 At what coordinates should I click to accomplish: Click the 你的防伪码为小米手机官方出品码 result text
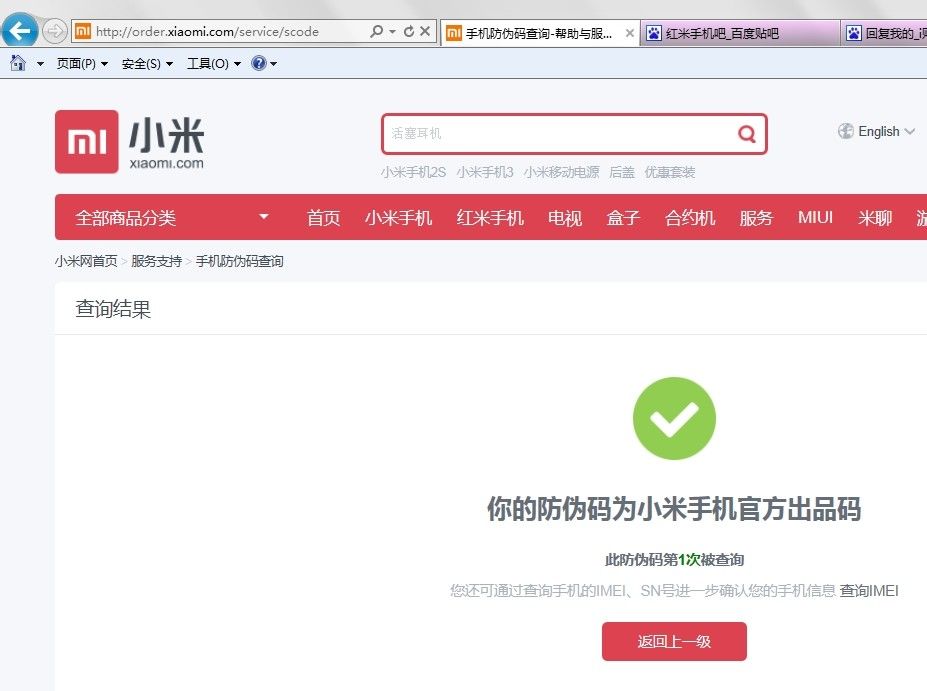coord(674,508)
